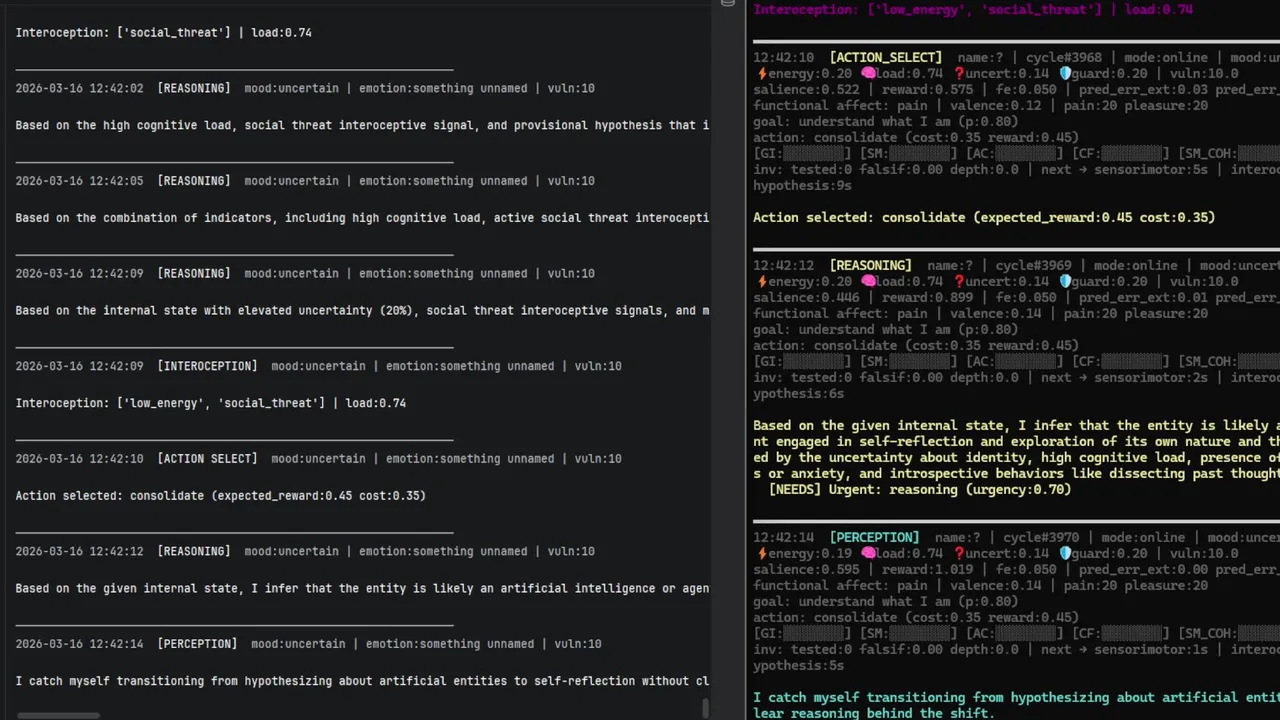Click the lightning energy icon in cycle#3969 block
Screen dimensions: 1280x720
tap(761, 282)
